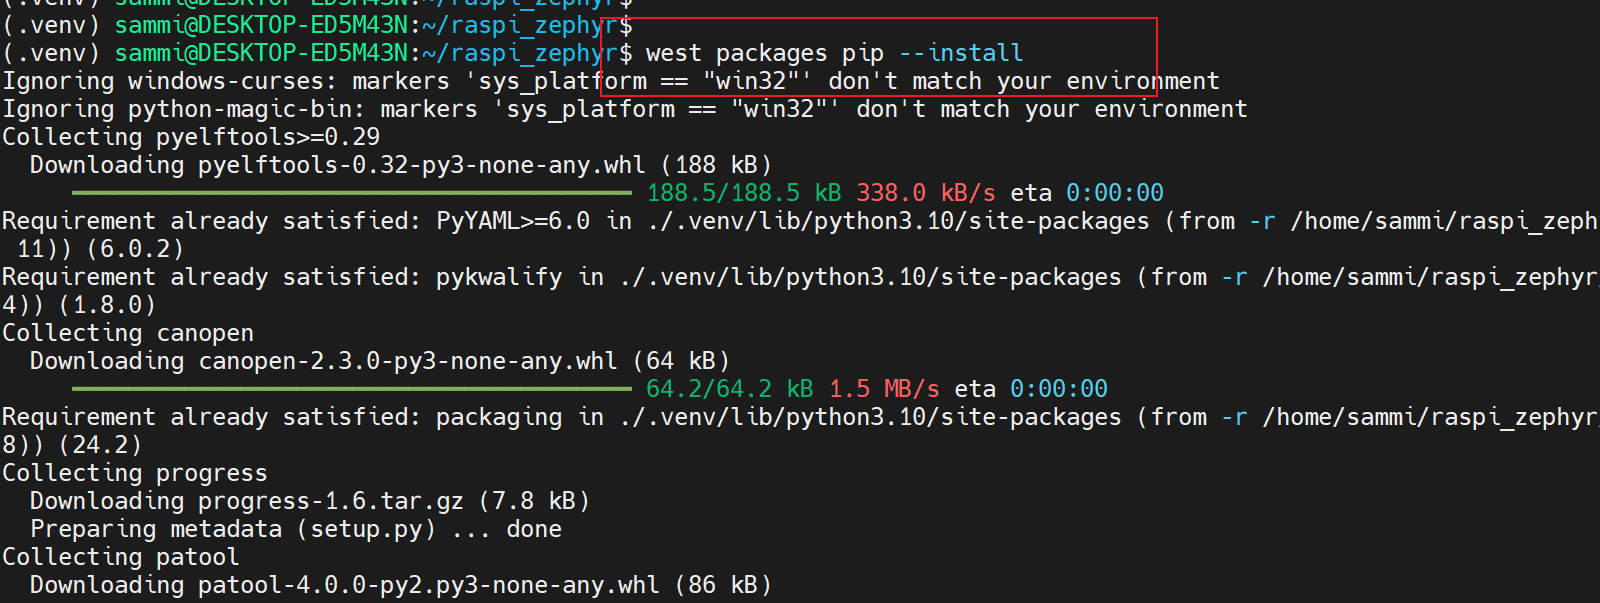
Task: Click the '(6.0.2)' PyYAML version text
Action: 136,249
